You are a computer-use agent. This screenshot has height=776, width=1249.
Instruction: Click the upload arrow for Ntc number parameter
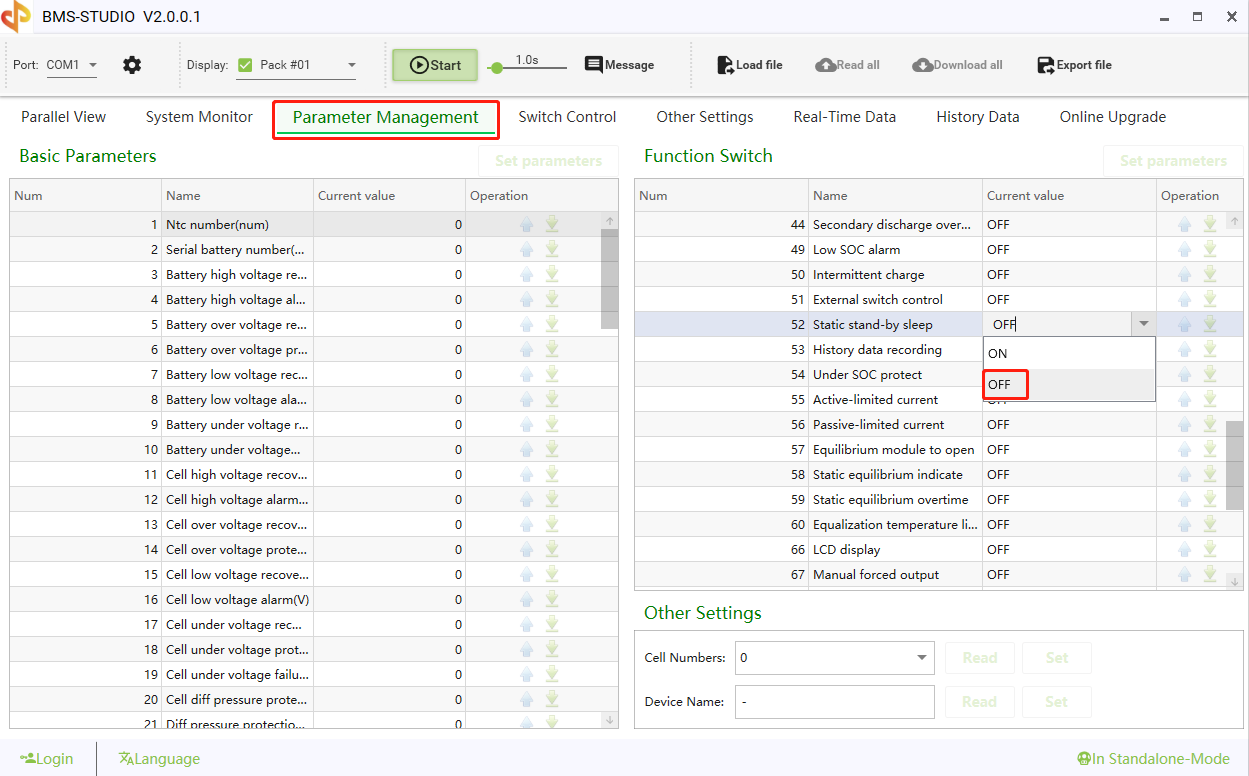click(x=527, y=224)
